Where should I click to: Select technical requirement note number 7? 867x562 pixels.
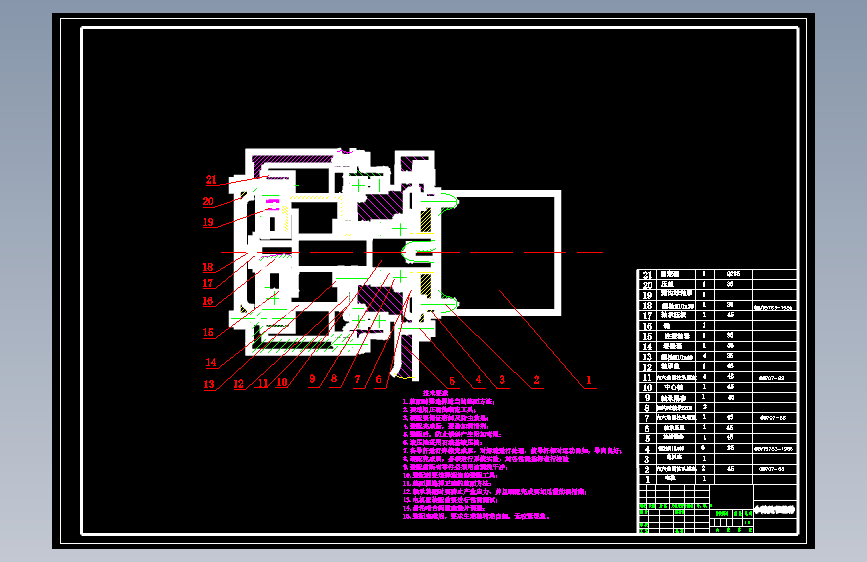(x=513, y=451)
